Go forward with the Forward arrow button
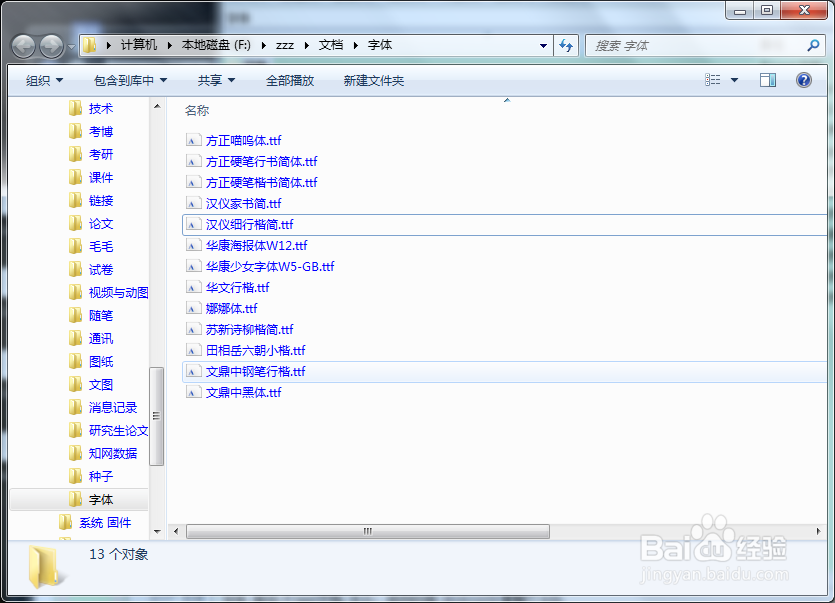The height and width of the screenshot is (603, 835). 52,46
